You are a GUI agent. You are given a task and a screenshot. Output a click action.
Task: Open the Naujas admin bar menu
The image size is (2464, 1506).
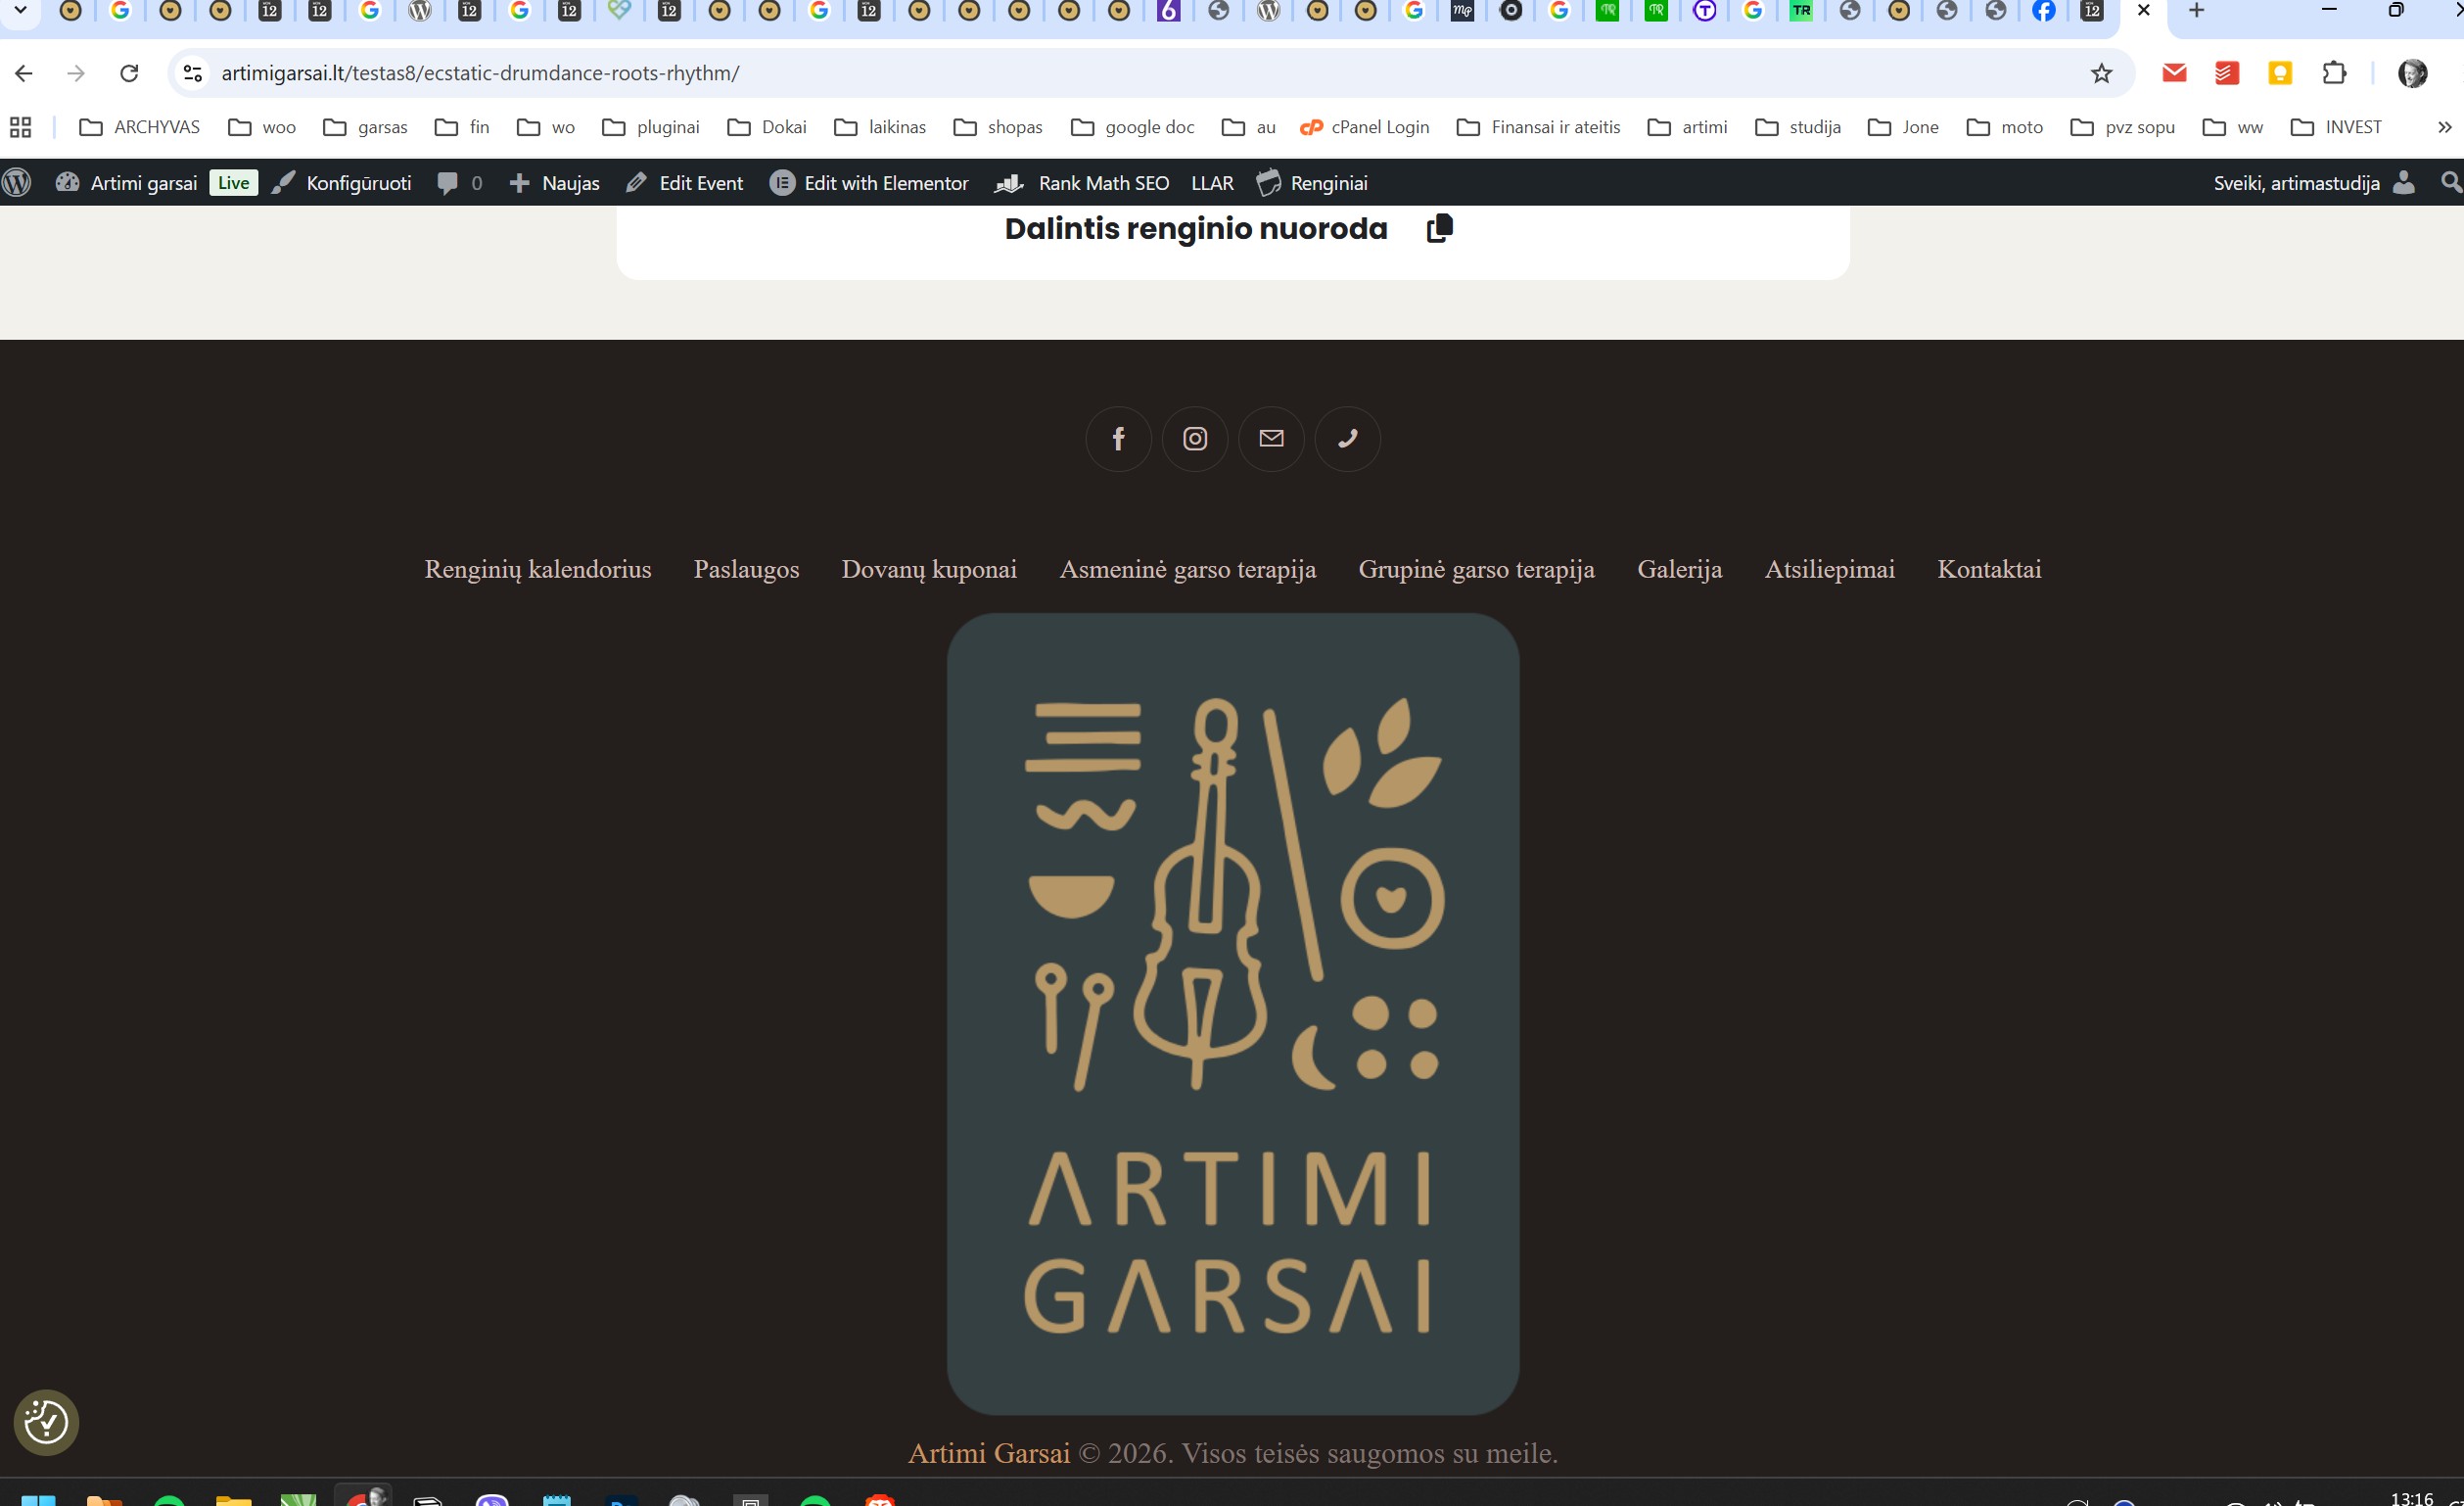[555, 183]
